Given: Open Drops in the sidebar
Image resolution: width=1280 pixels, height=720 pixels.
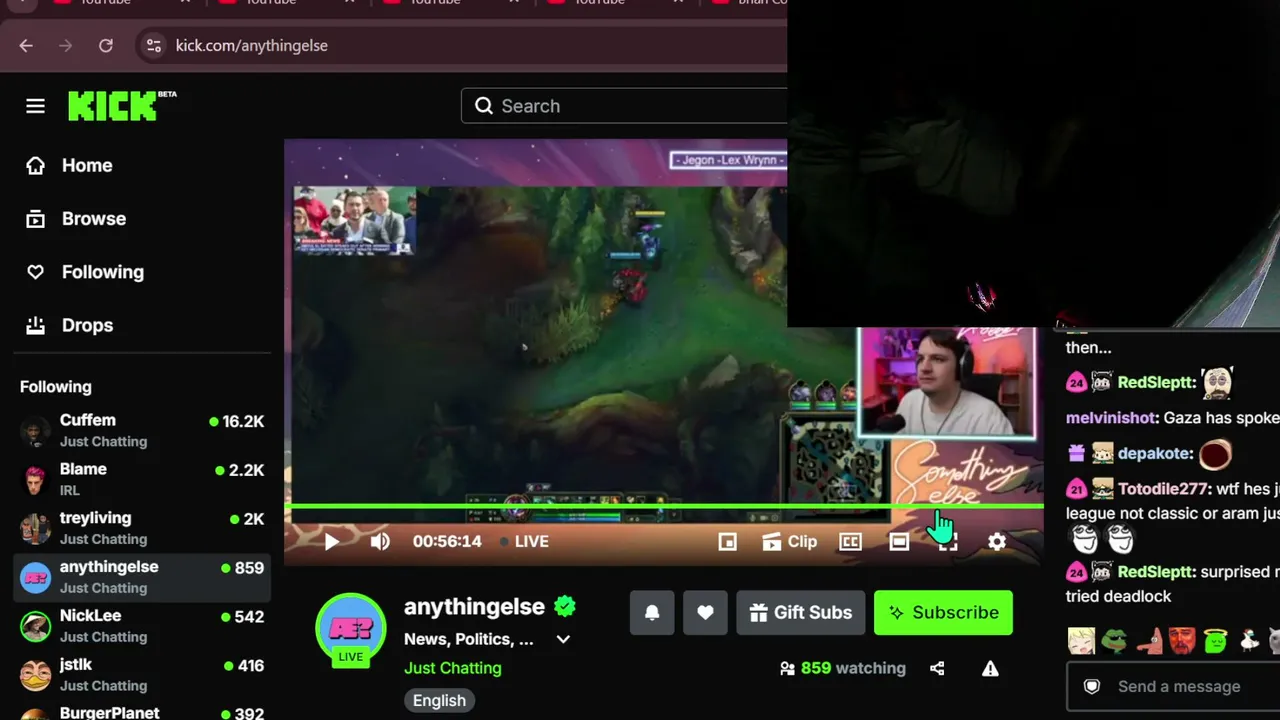Looking at the screenshot, I should [142, 325].
